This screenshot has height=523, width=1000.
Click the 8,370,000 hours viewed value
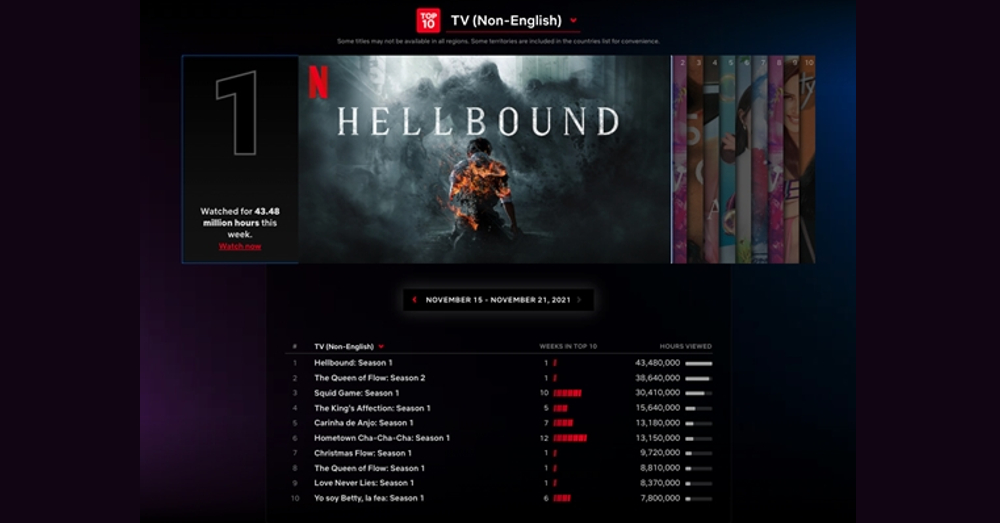pyautogui.click(x=660, y=483)
